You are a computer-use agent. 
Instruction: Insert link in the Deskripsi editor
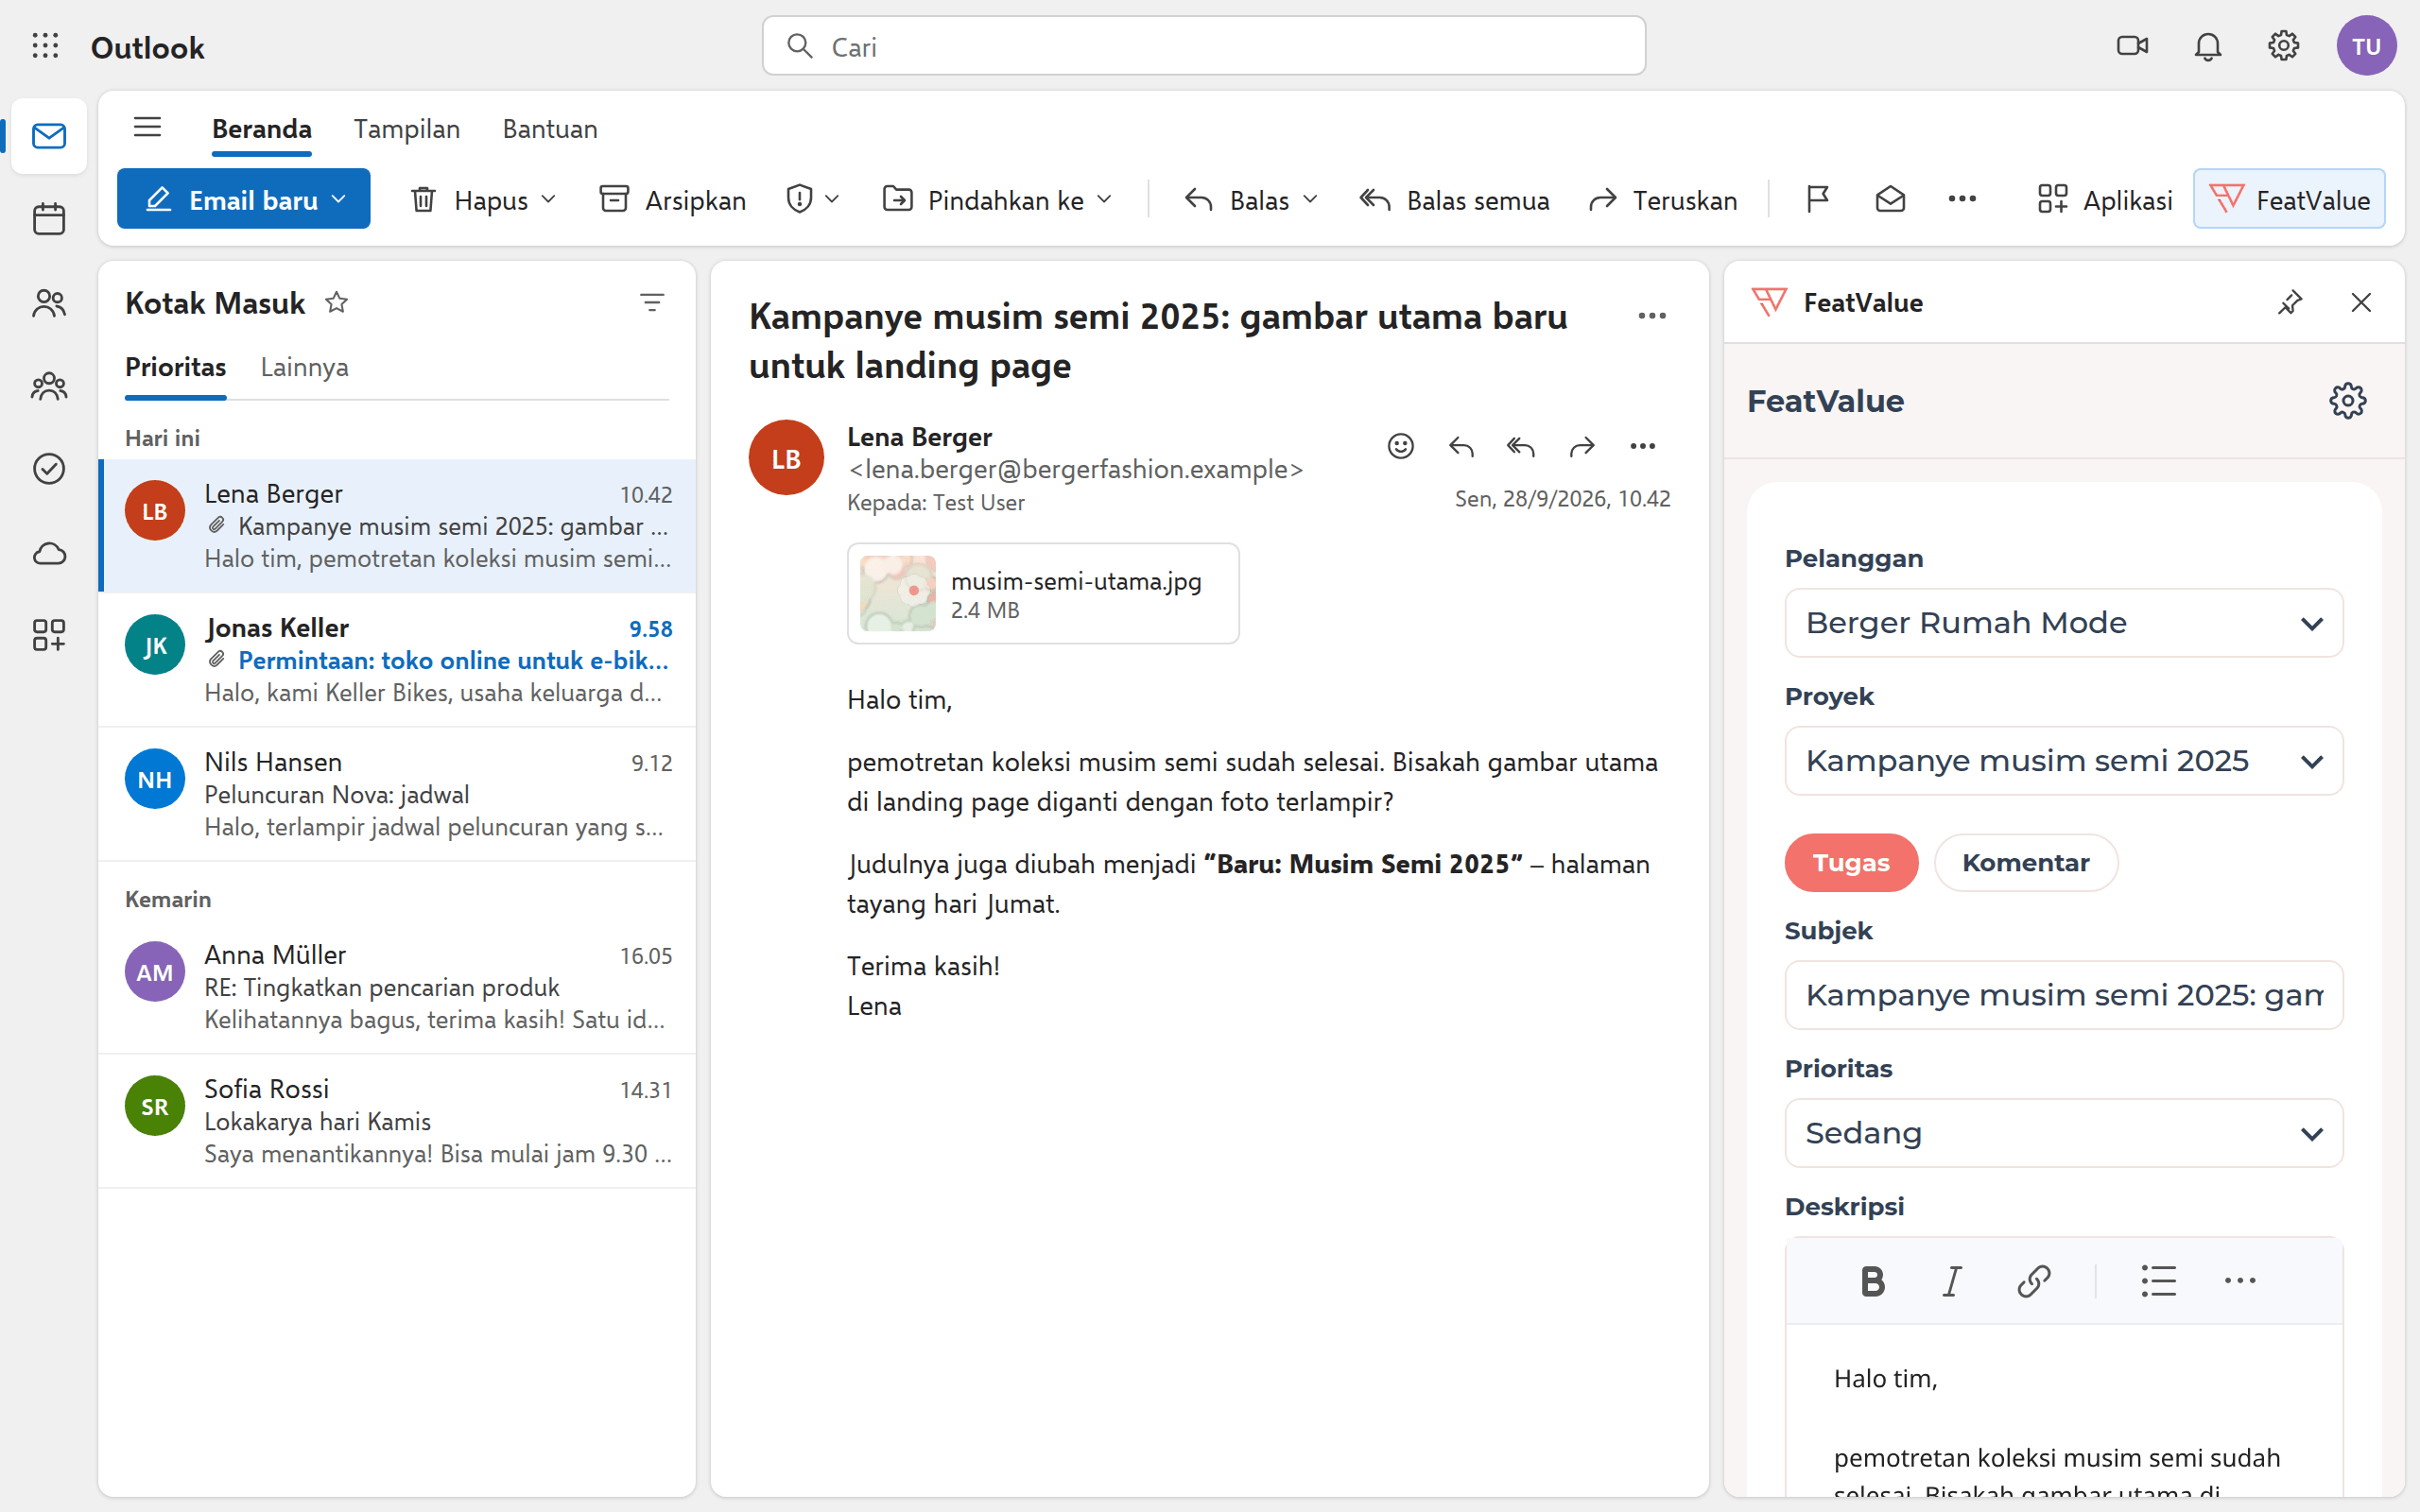(x=2034, y=1281)
